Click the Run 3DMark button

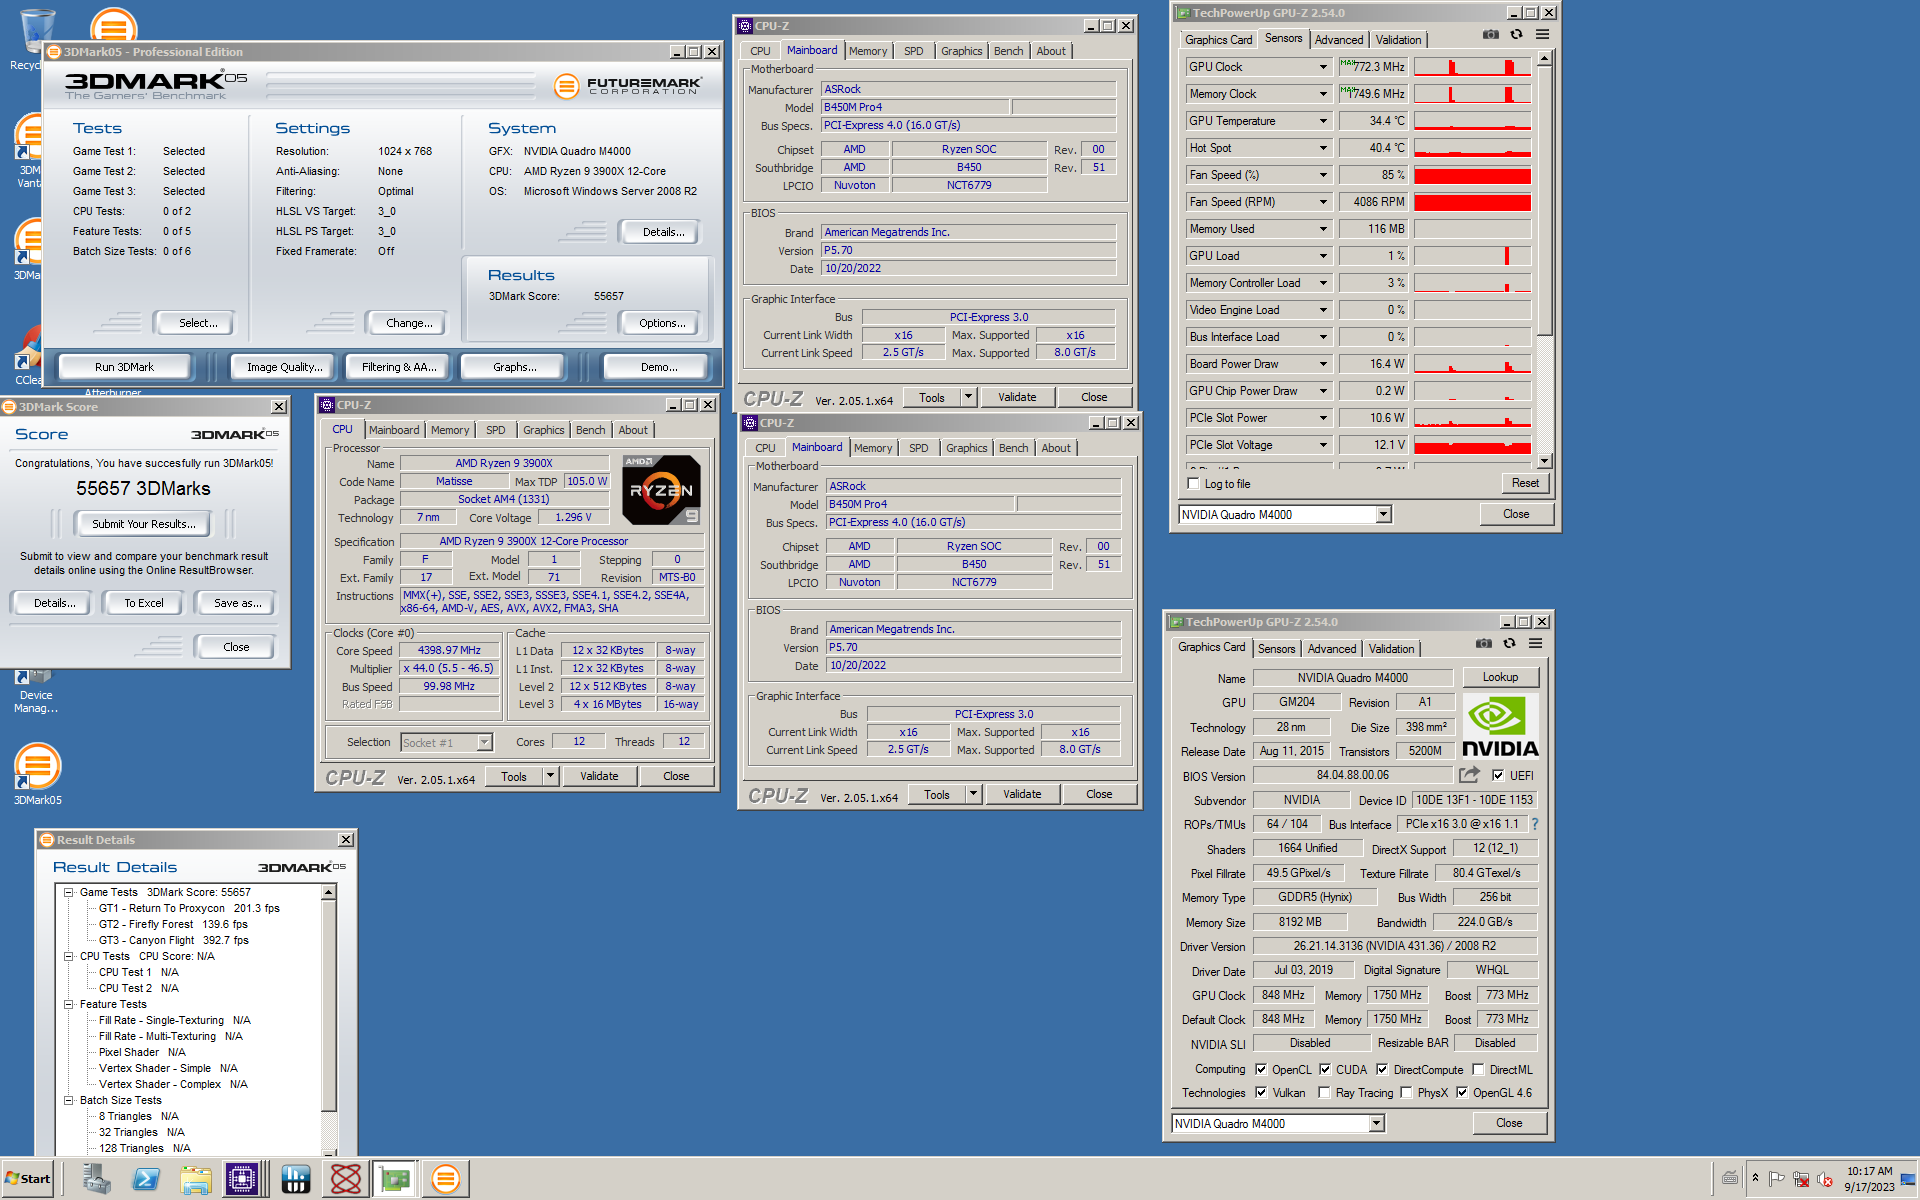125,367
